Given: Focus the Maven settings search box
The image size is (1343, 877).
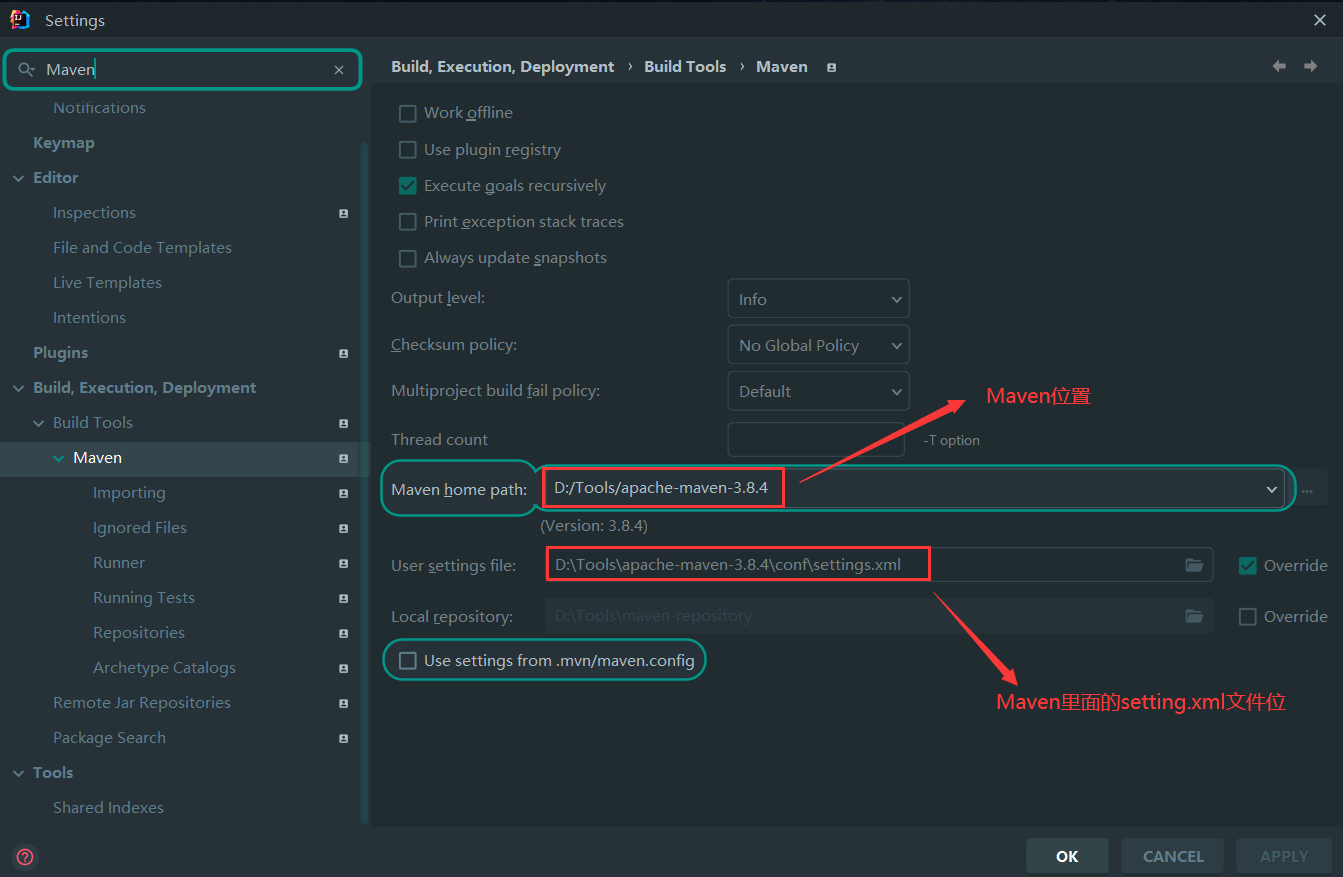Looking at the screenshot, I should [185, 70].
